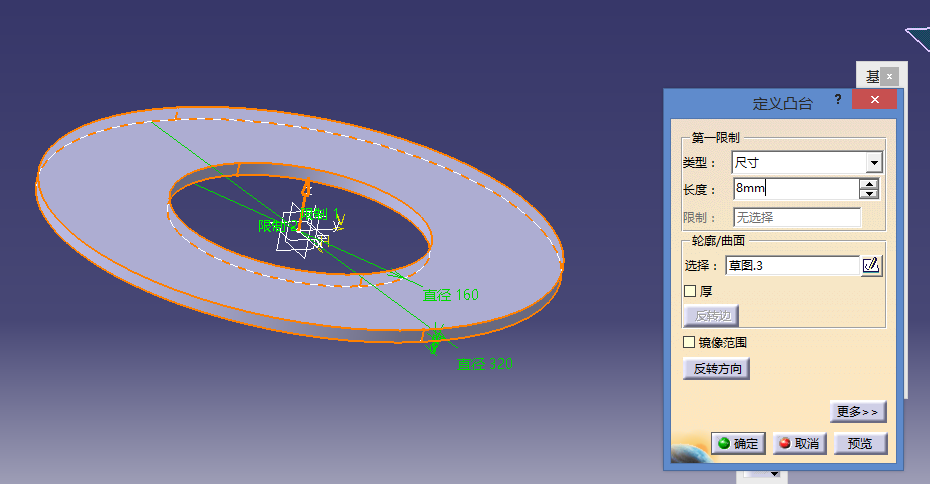This screenshot has height=484, width=930.
Task: Click the 反转边 button
Action: [712, 316]
